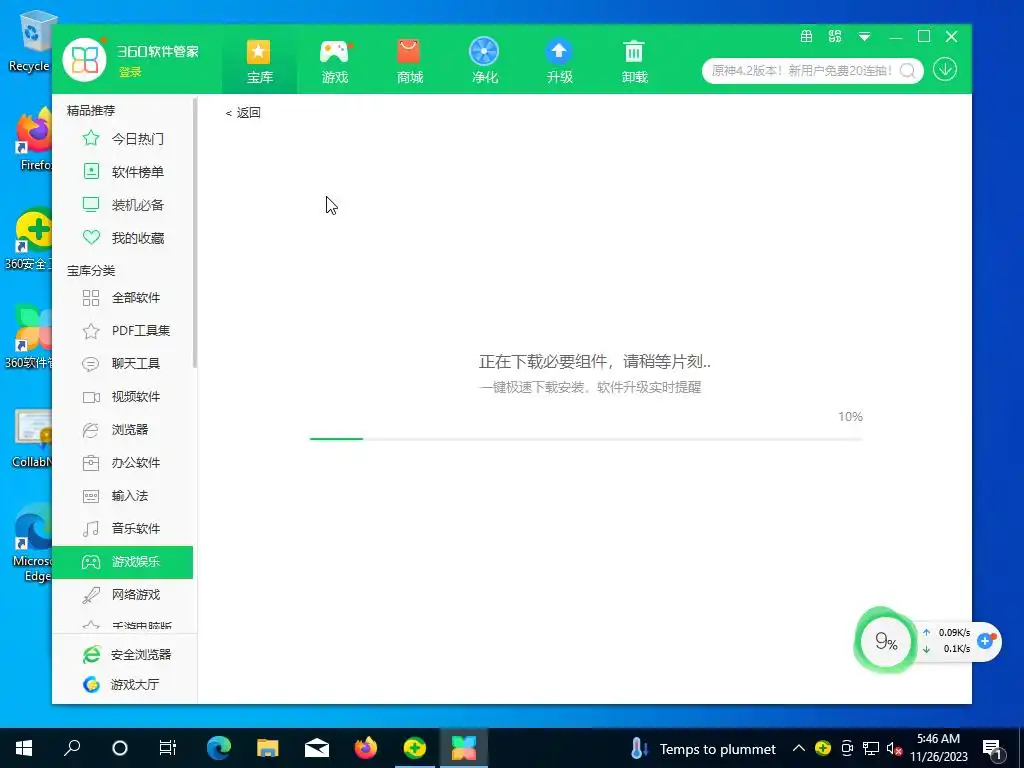Click the 返回 back link
The height and width of the screenshot is (768, 1024).
(x=243, y=112)
